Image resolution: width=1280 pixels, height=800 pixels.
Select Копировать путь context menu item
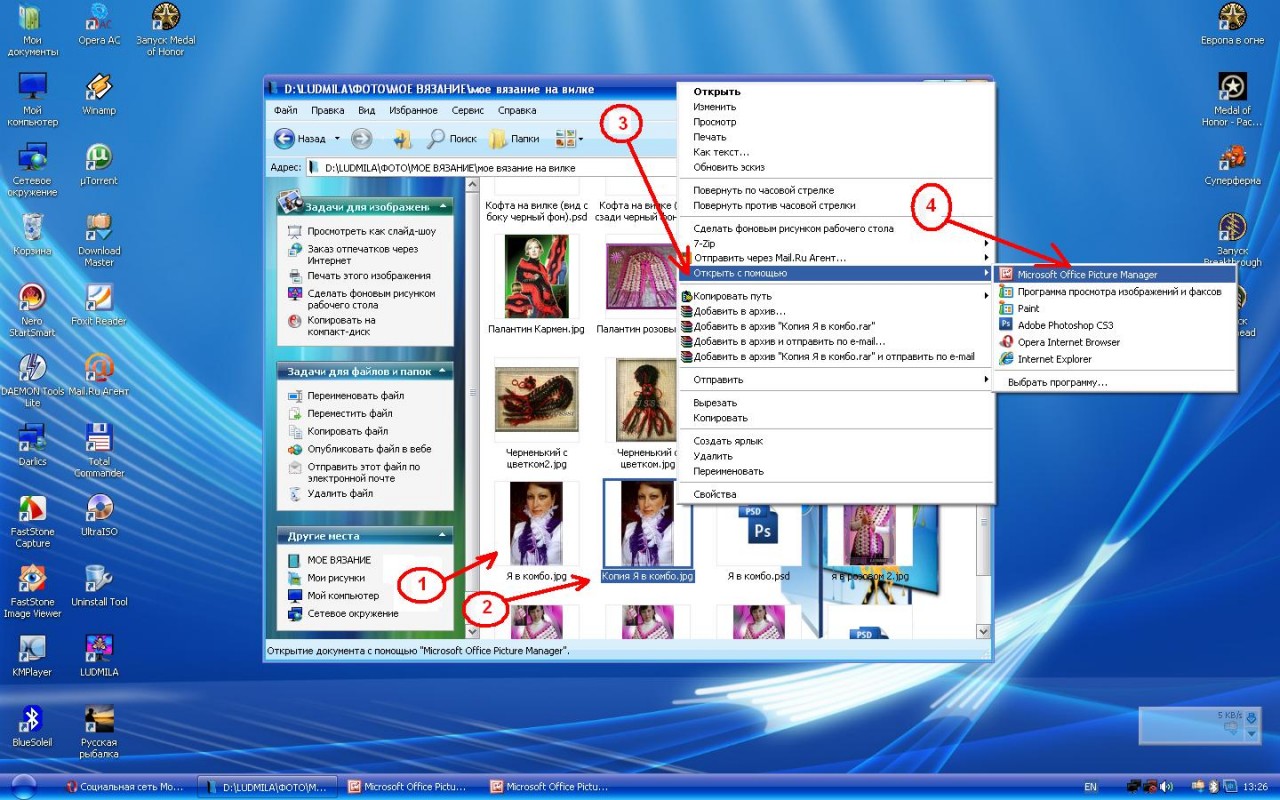point(836,296)
